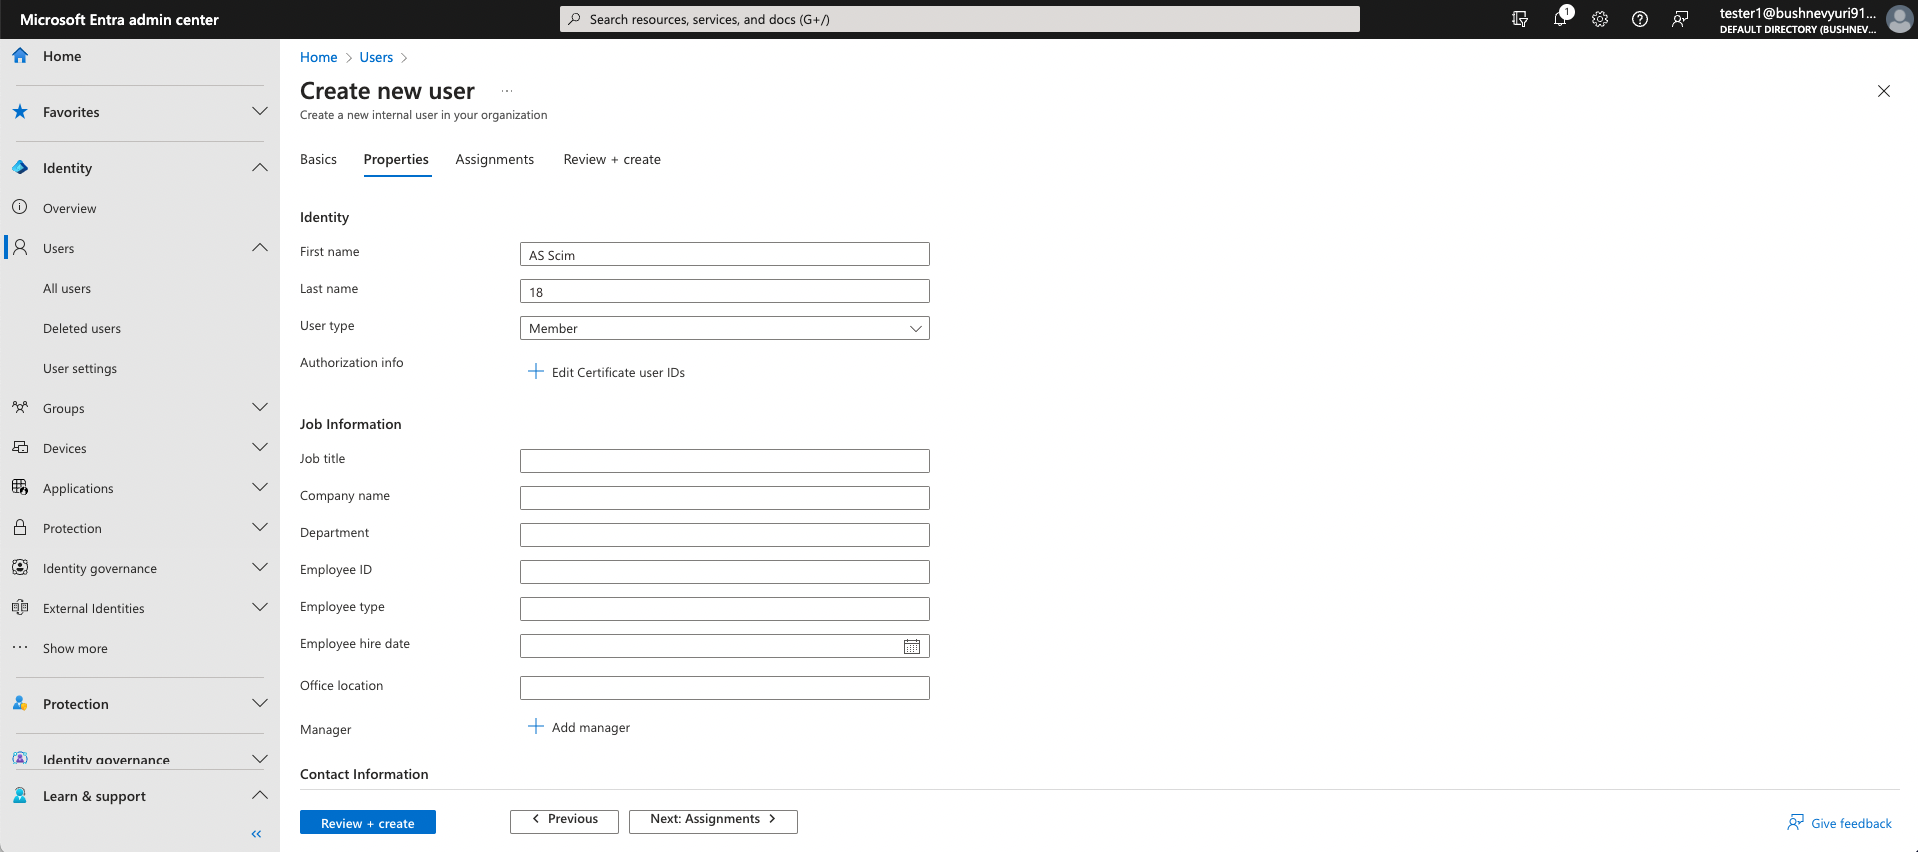Click the Last name field
The image size is (1918, 852).
tap(725, 291)
